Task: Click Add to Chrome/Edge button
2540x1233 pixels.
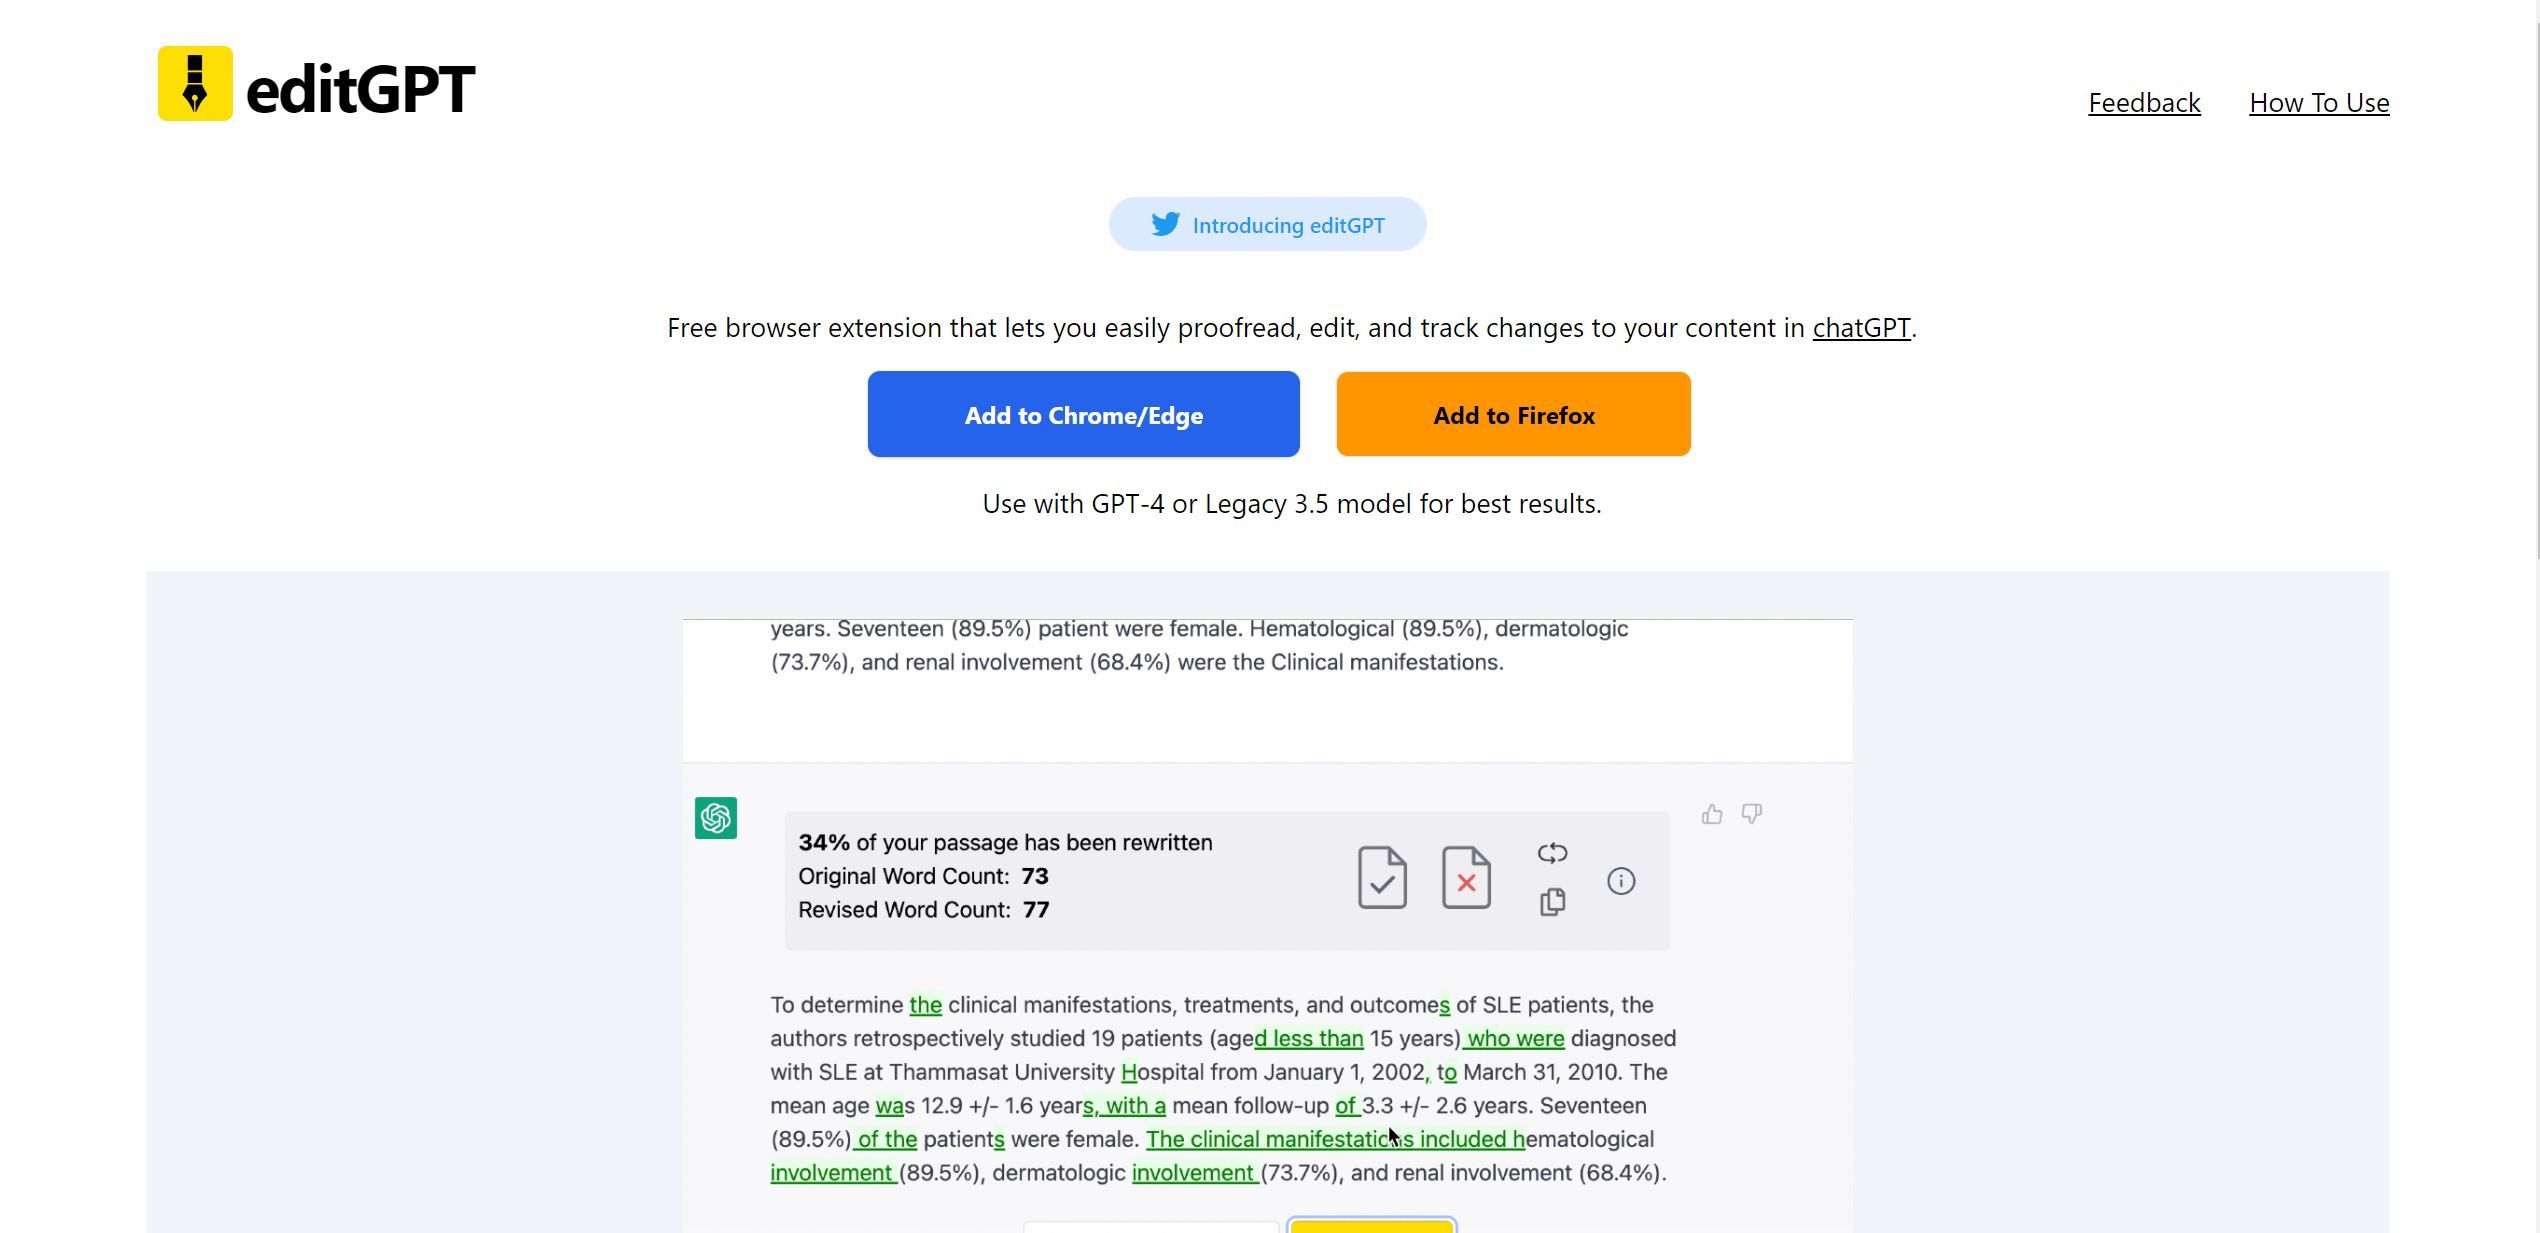Action: pos(1084,413)
